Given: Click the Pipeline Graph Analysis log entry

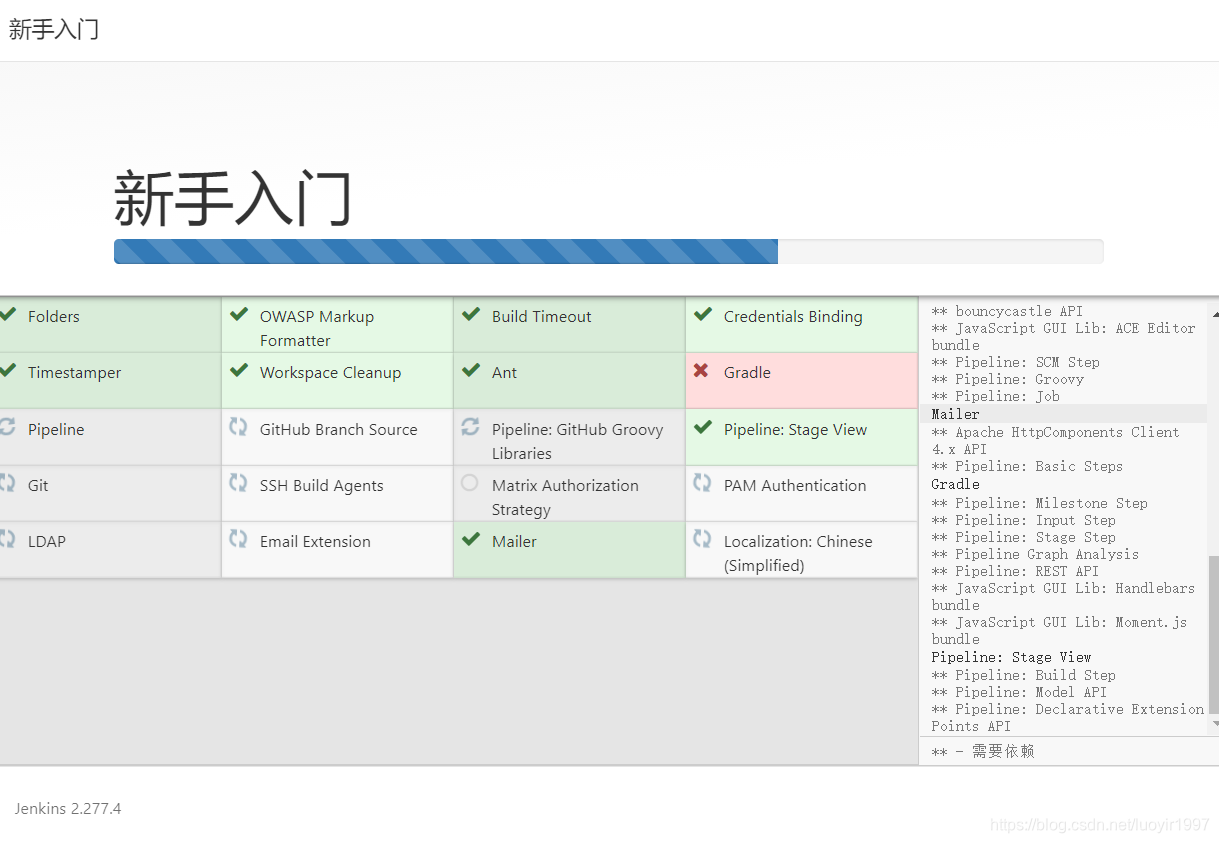Looking at the screenshot, I should 1035,554.
